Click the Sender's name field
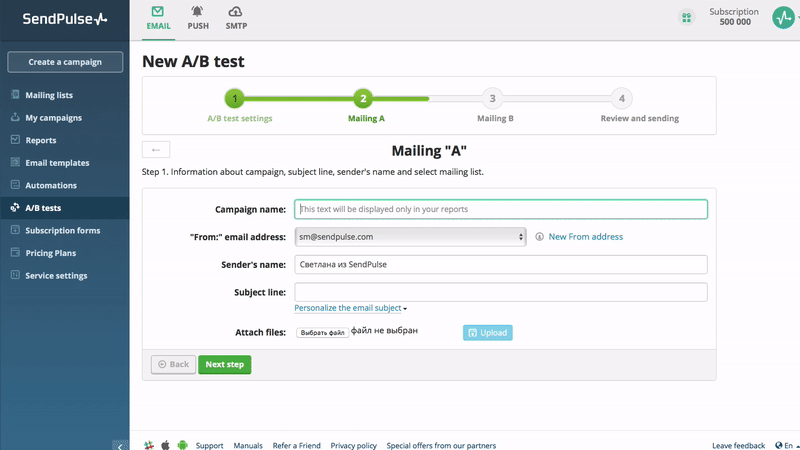The width and height of the screenshot is (800, 450). (x=501, y=264)
